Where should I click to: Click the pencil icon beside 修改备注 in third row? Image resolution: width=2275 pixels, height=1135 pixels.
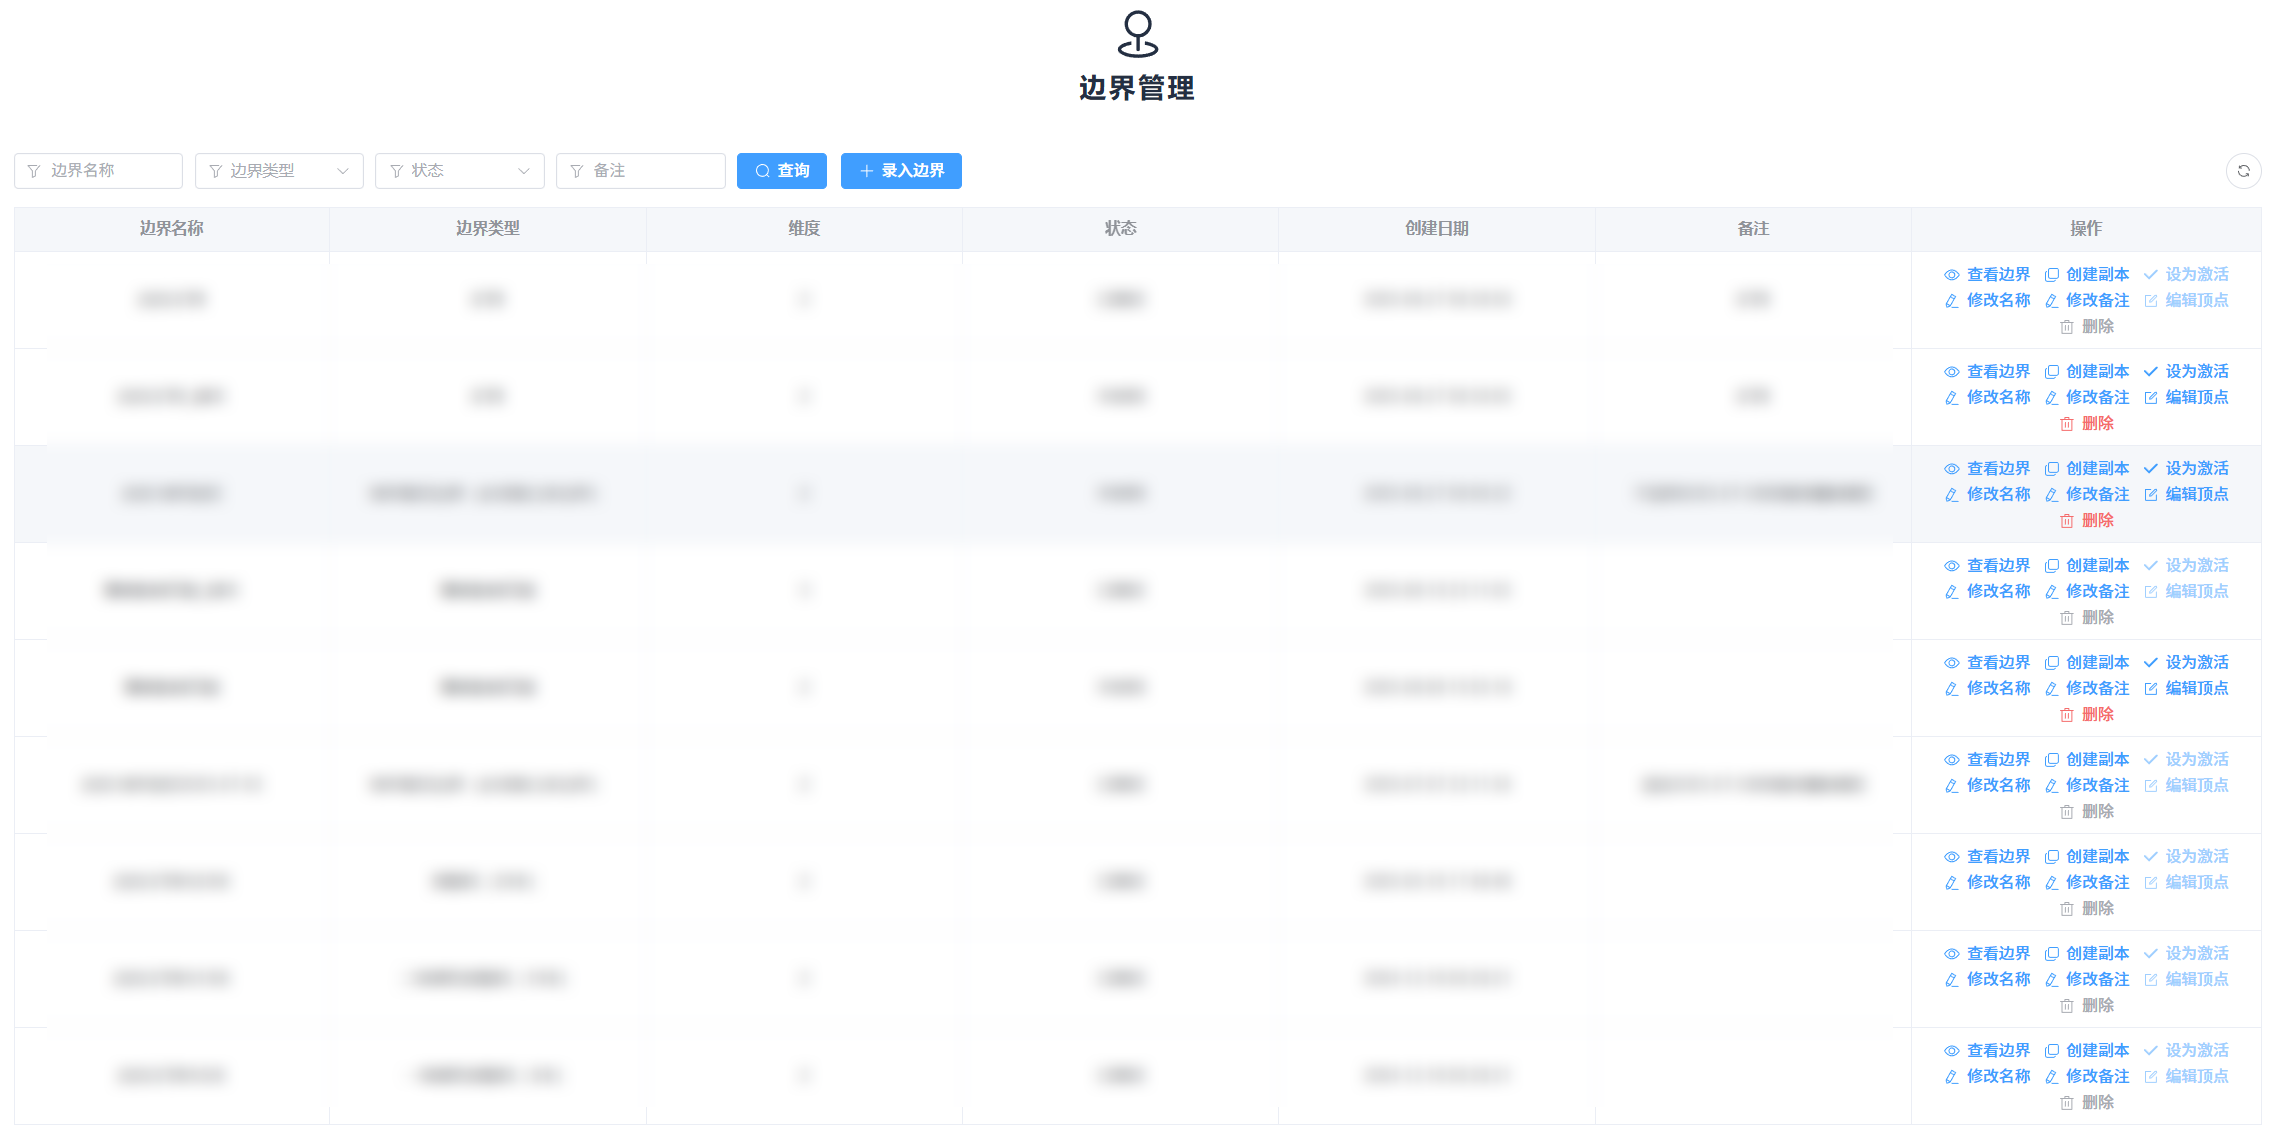click(2052, 494)
